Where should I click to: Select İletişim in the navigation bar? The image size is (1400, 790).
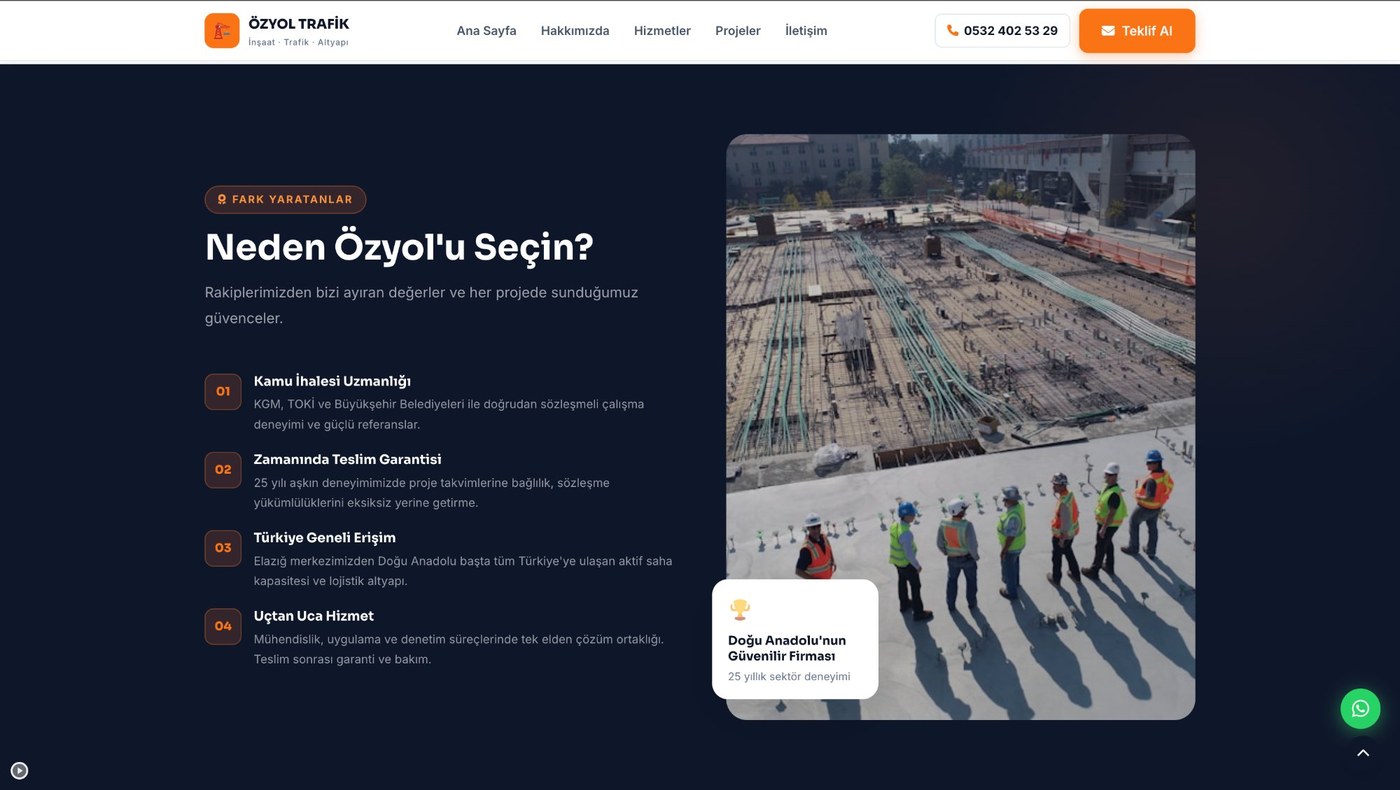806,31
